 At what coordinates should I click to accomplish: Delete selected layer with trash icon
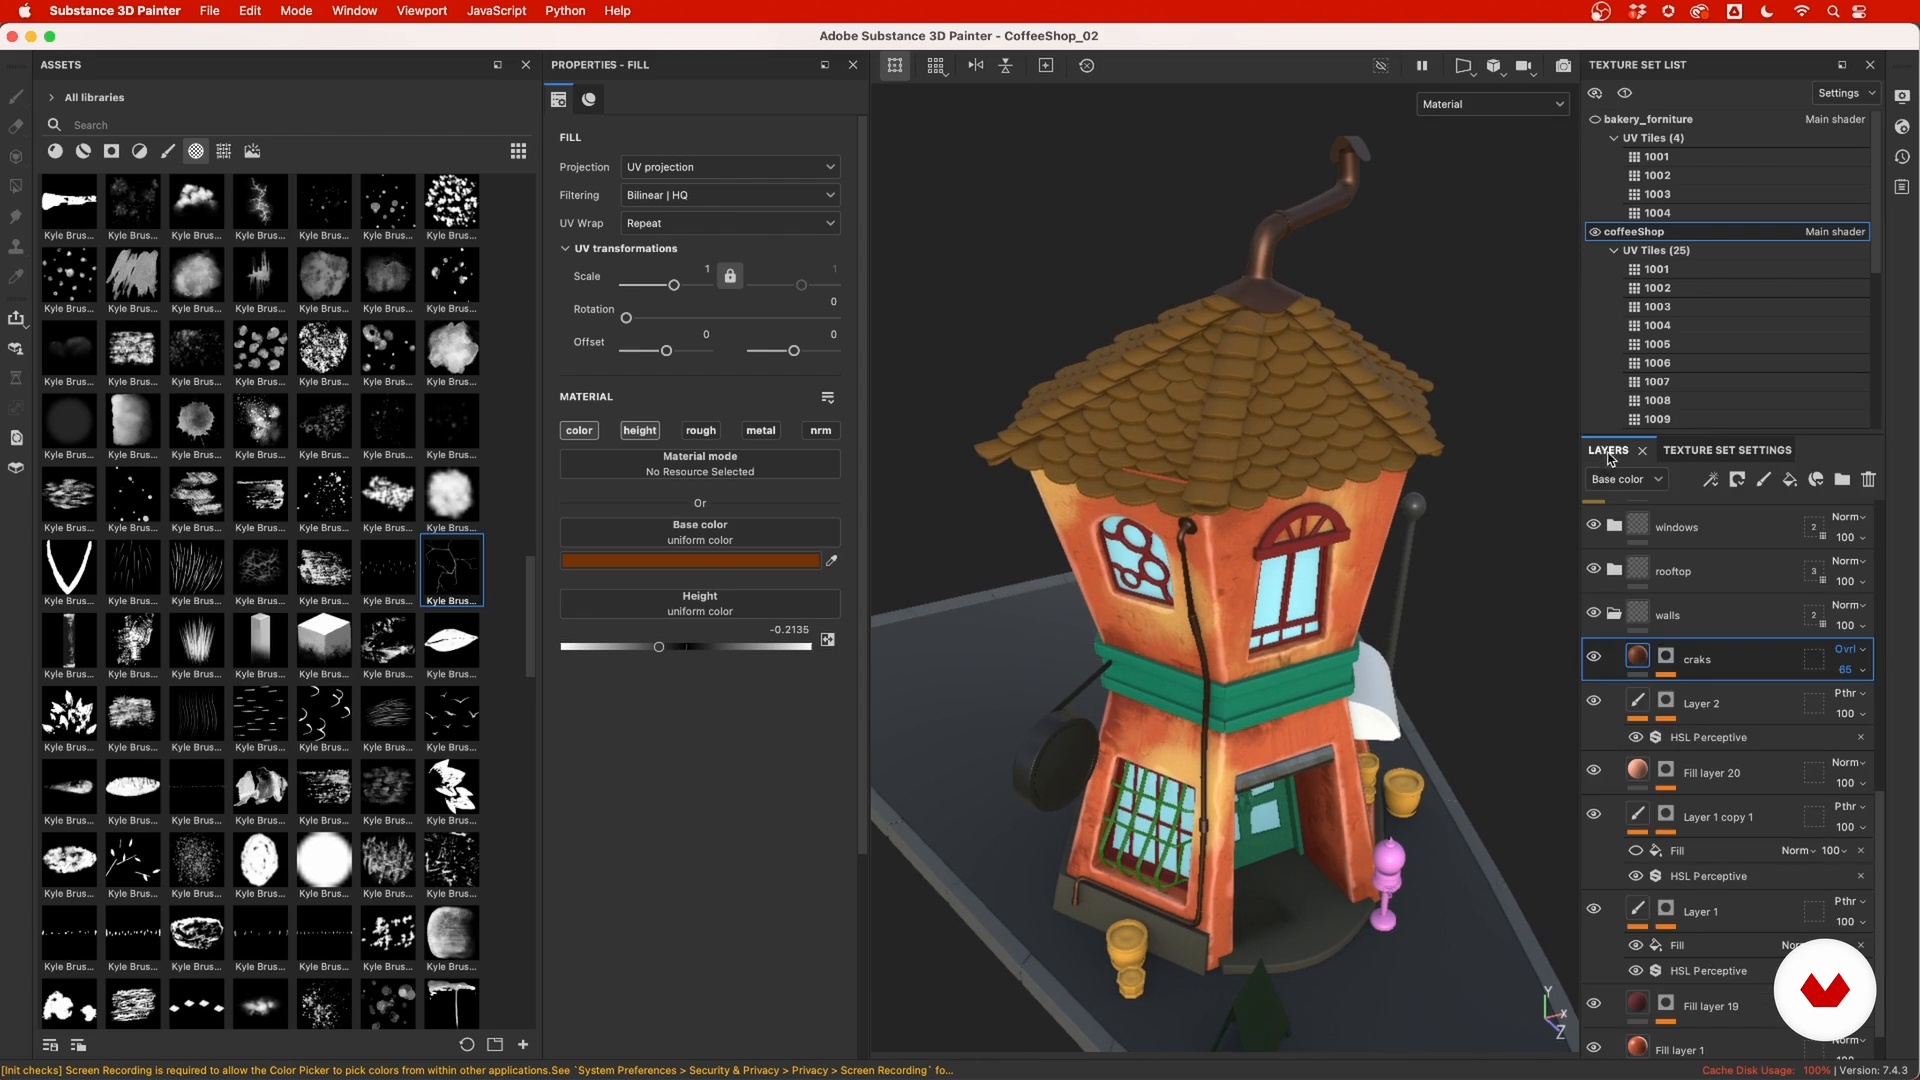(1868, 480)
